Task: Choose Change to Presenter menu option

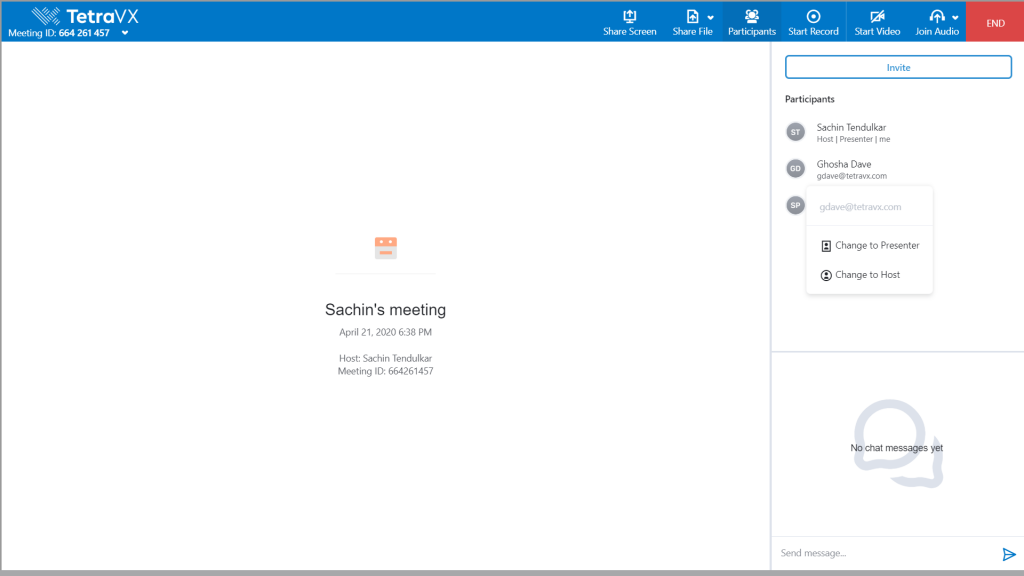Action: (869, 246)
